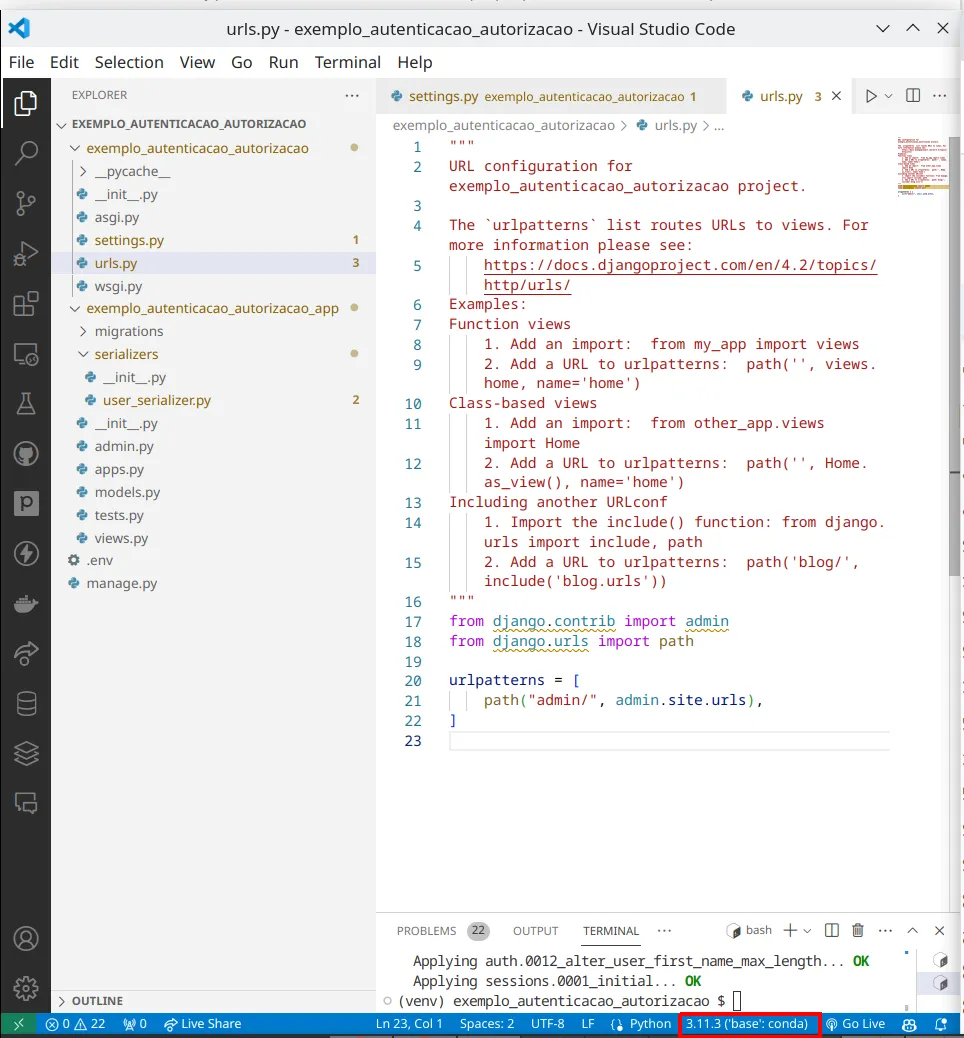Image resolution: width=964 pixels, height=1038 pixels.
Task: Start Live Share from status bar
Action: (x=203, y=1023)
